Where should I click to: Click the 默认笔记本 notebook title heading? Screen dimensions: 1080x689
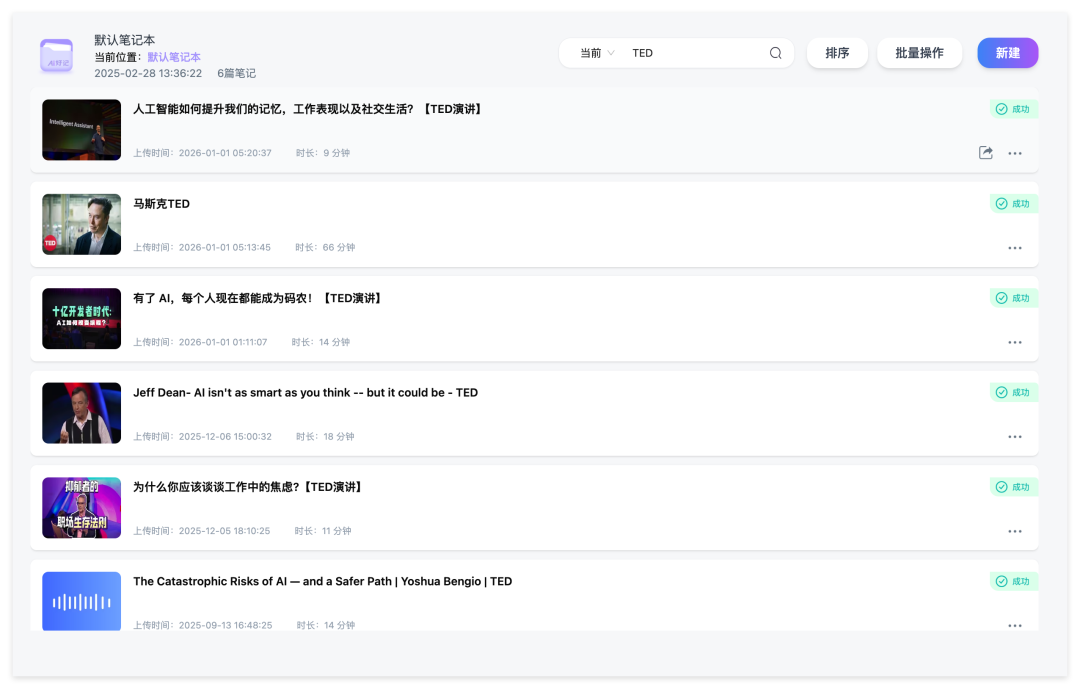[x=125, y=40]
